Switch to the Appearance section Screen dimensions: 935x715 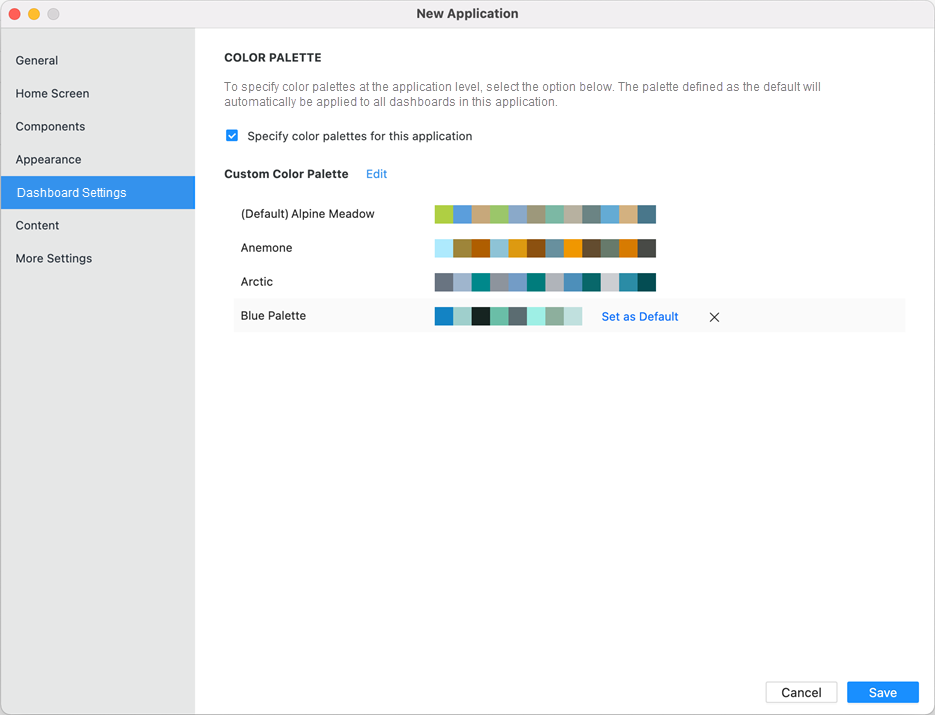(x=48, y=160)
